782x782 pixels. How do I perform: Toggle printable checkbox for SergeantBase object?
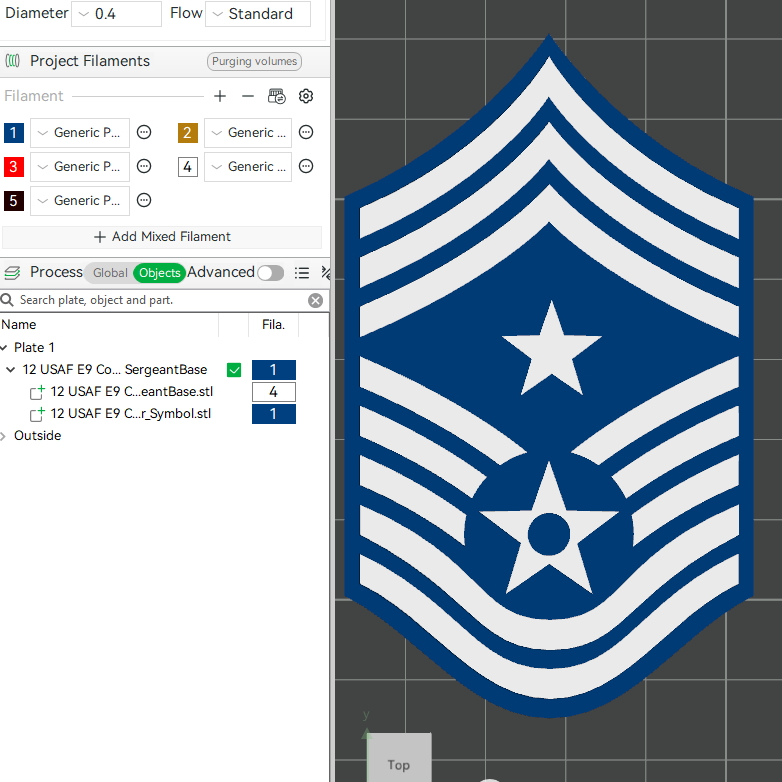(234, 370)
